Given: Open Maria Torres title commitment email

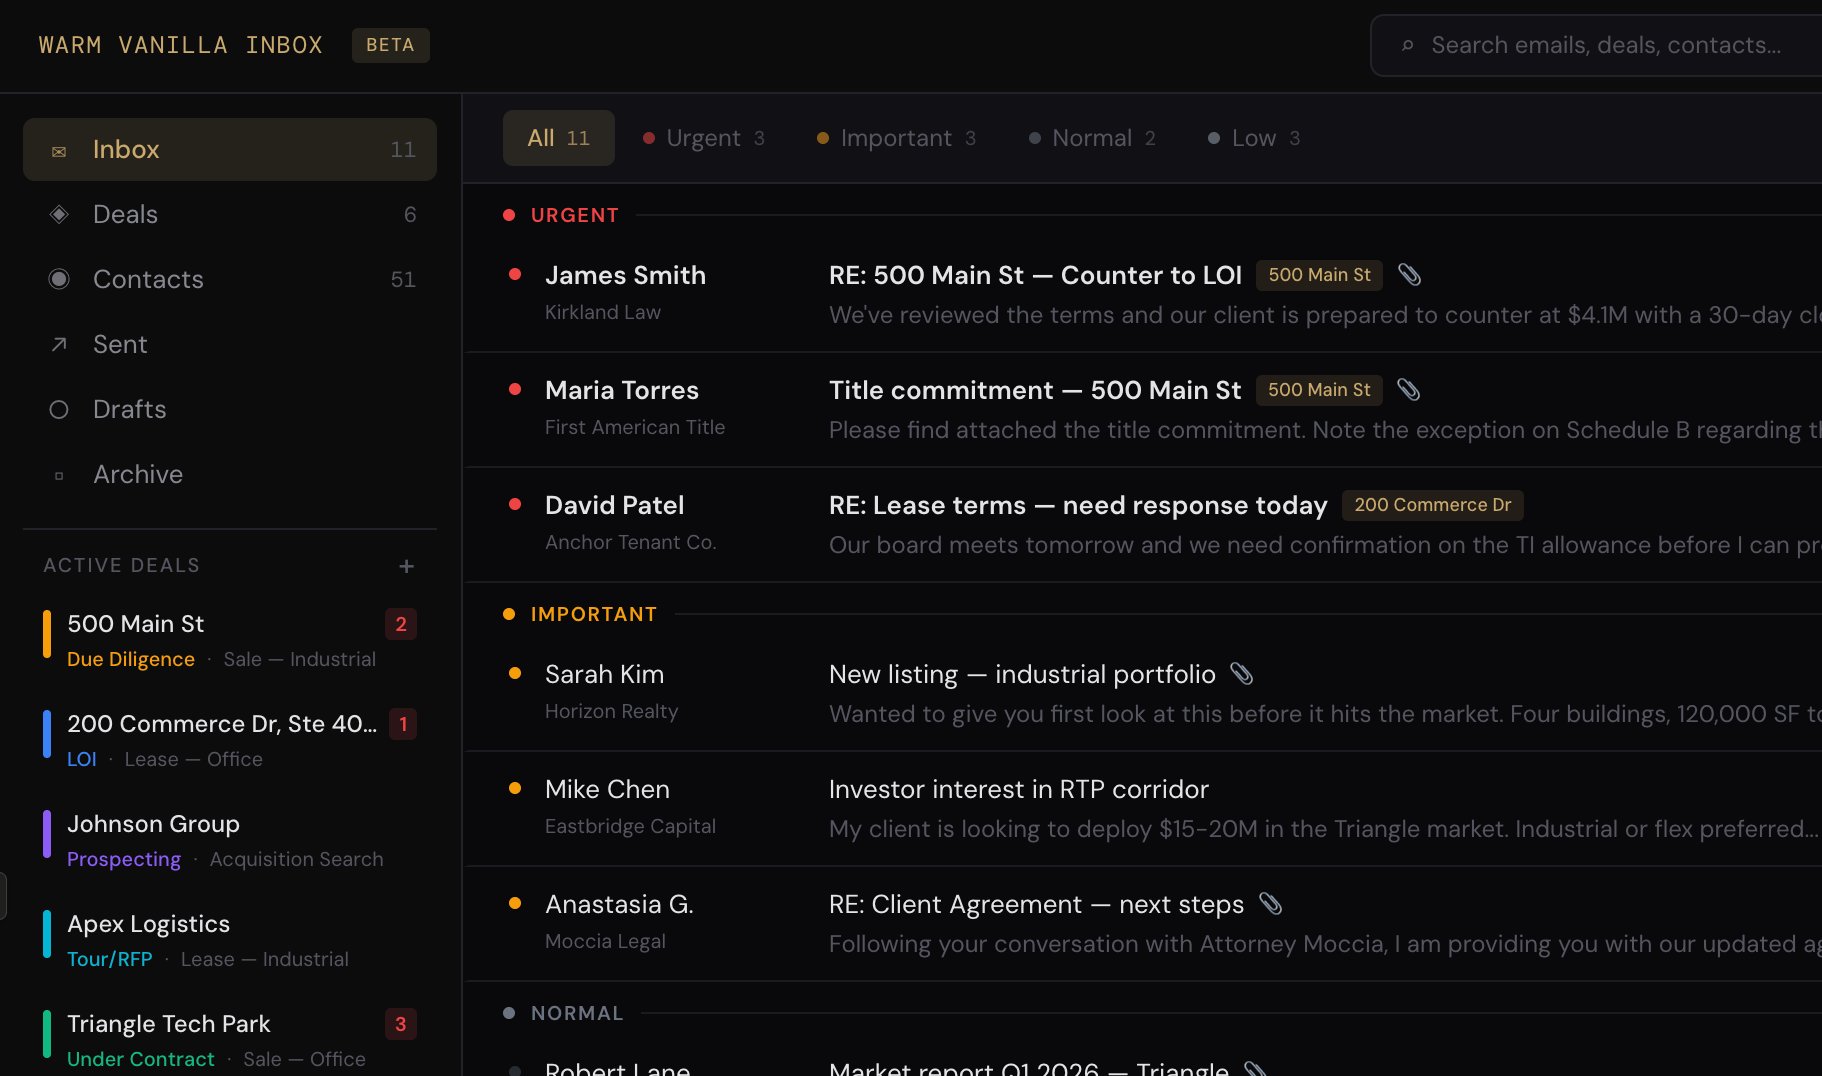Looking at the screenshot, I should pyautogui.click(x=1143, y=409).
